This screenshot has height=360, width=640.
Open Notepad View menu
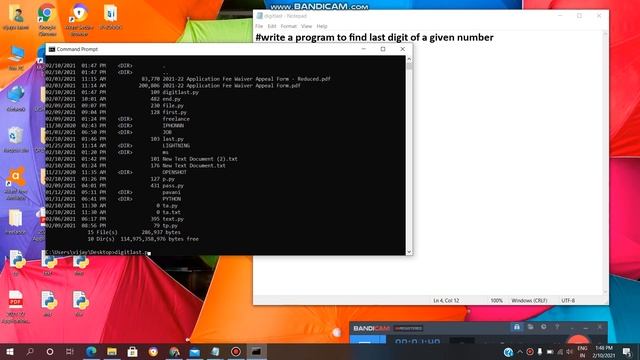tap(307, 26)
